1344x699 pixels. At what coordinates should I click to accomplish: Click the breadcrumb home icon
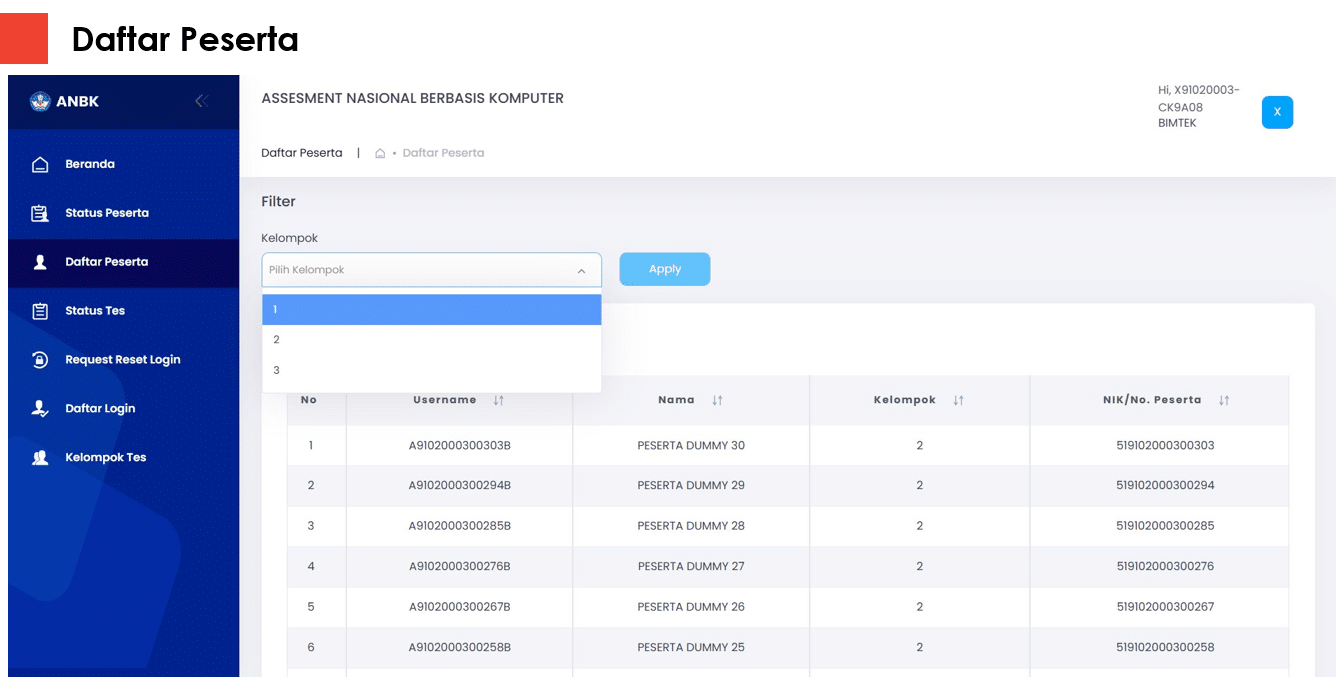[380, 153]
